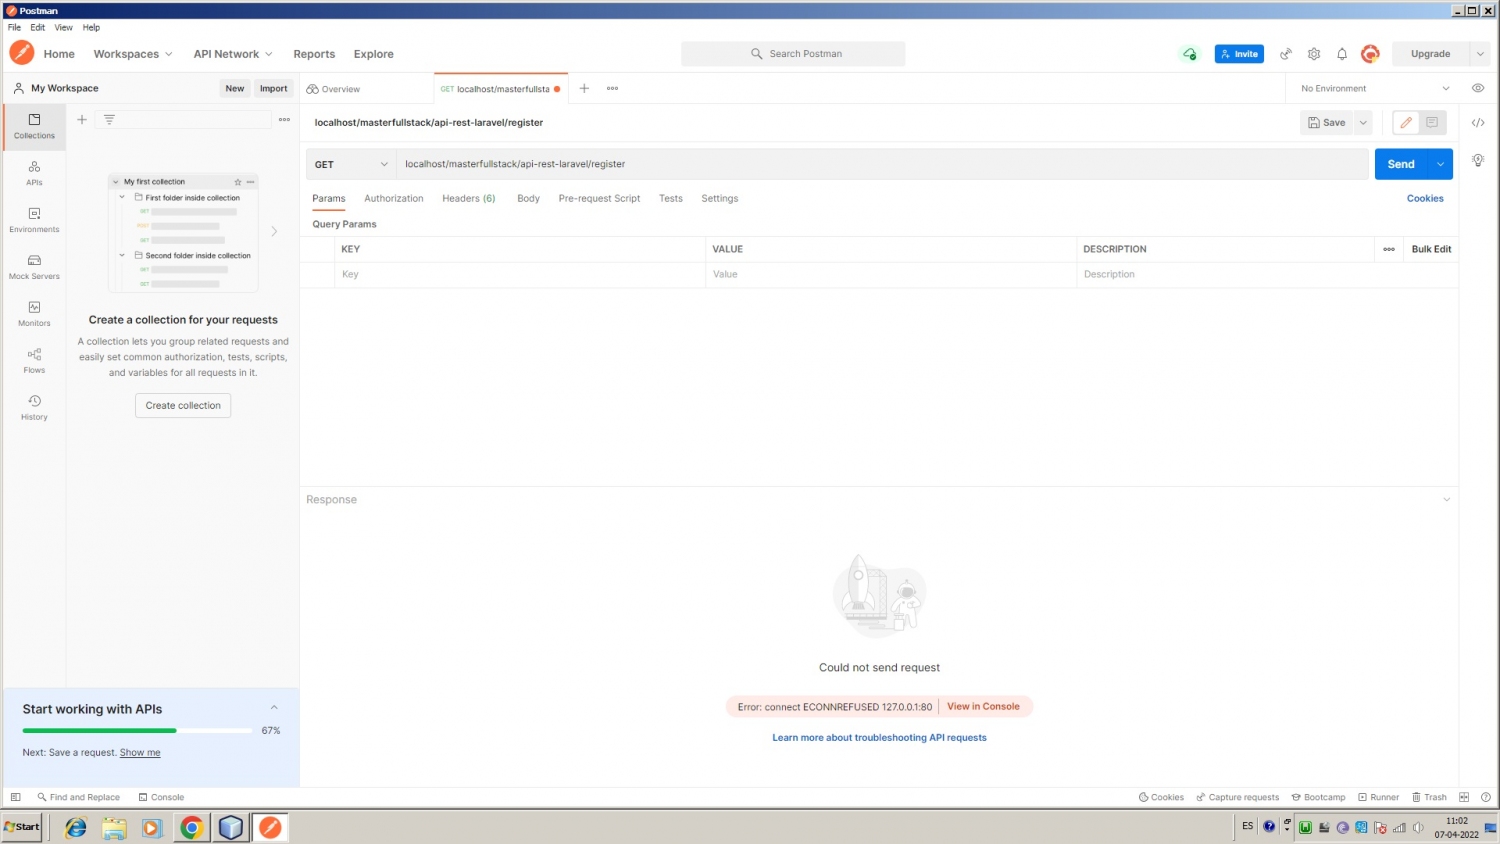Open the notifications bell icon
The image size is (1500, 844).
[x=1342, y=54]
